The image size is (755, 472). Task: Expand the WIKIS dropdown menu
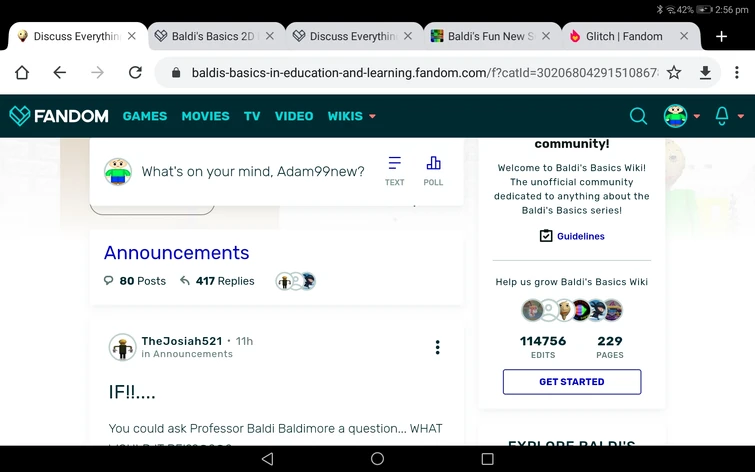click(x=351, y=116)
